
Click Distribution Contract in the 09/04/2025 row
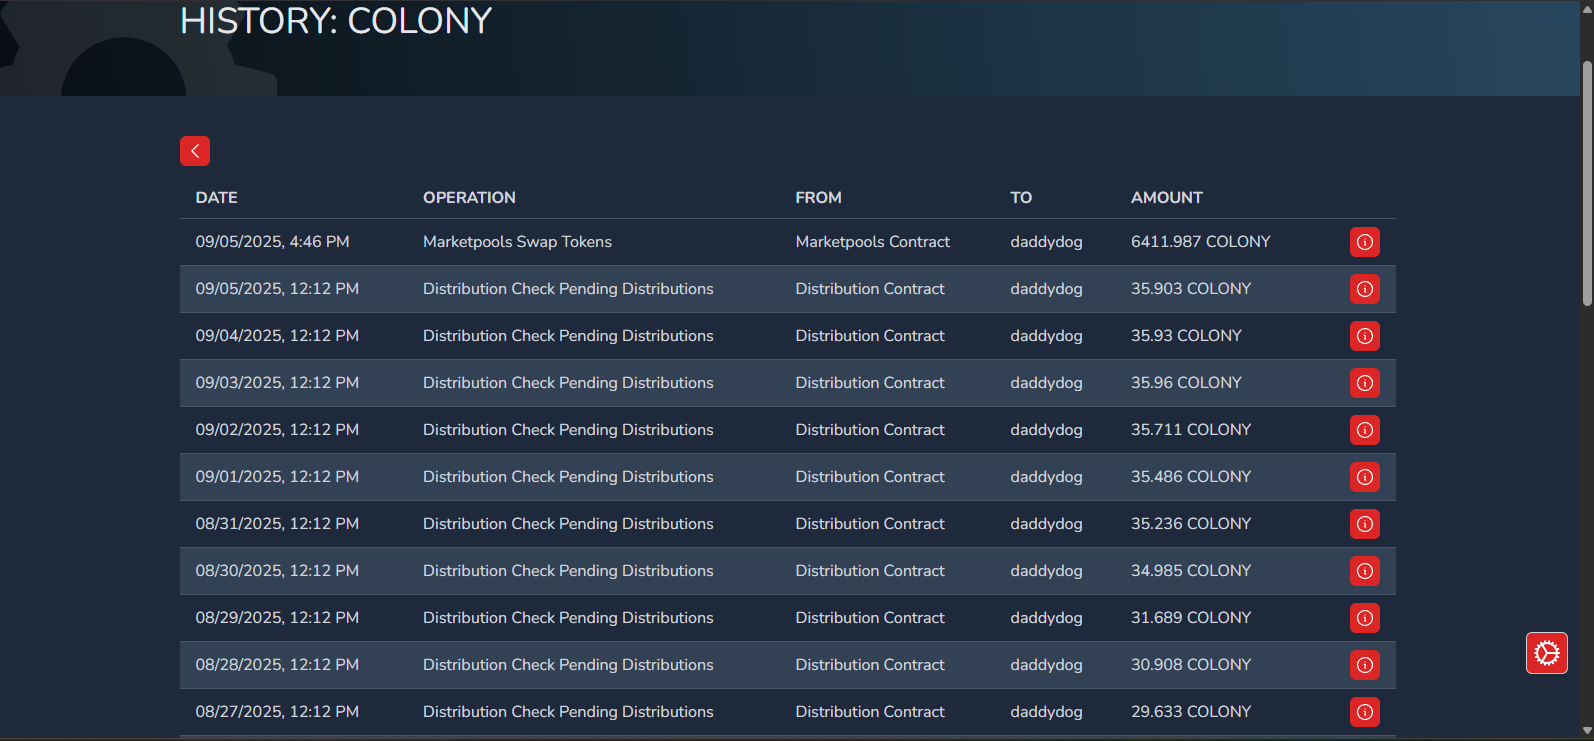(870, 336)
